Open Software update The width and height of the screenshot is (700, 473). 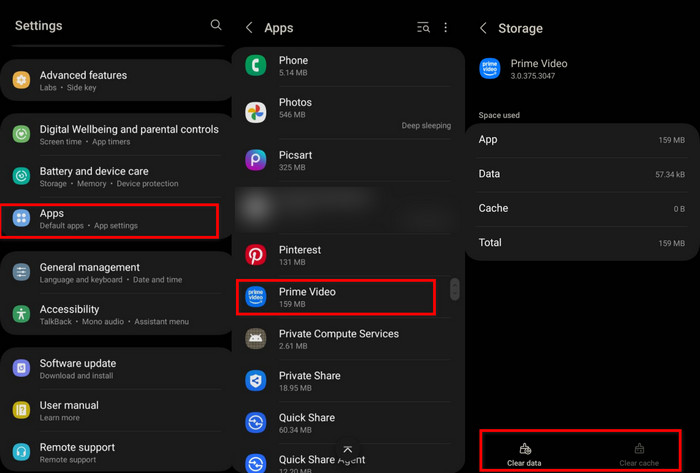click(x=116, y=369)
